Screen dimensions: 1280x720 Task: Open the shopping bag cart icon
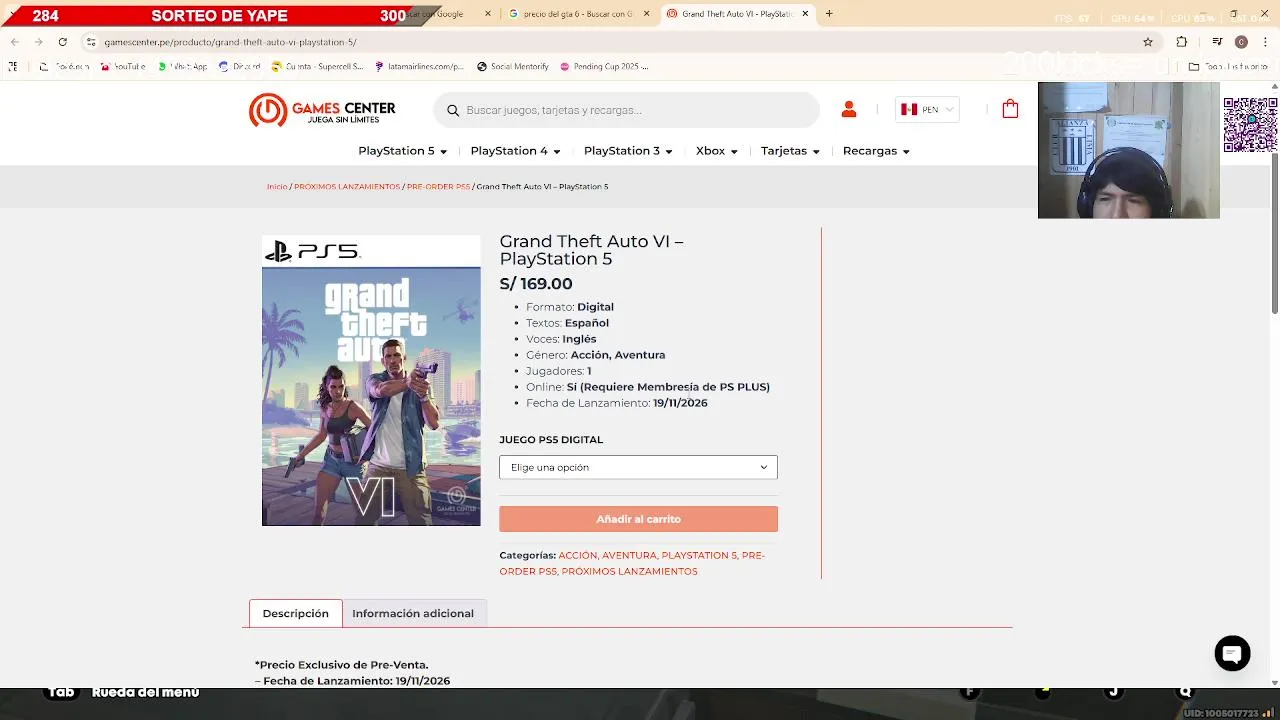(1010, 109)
